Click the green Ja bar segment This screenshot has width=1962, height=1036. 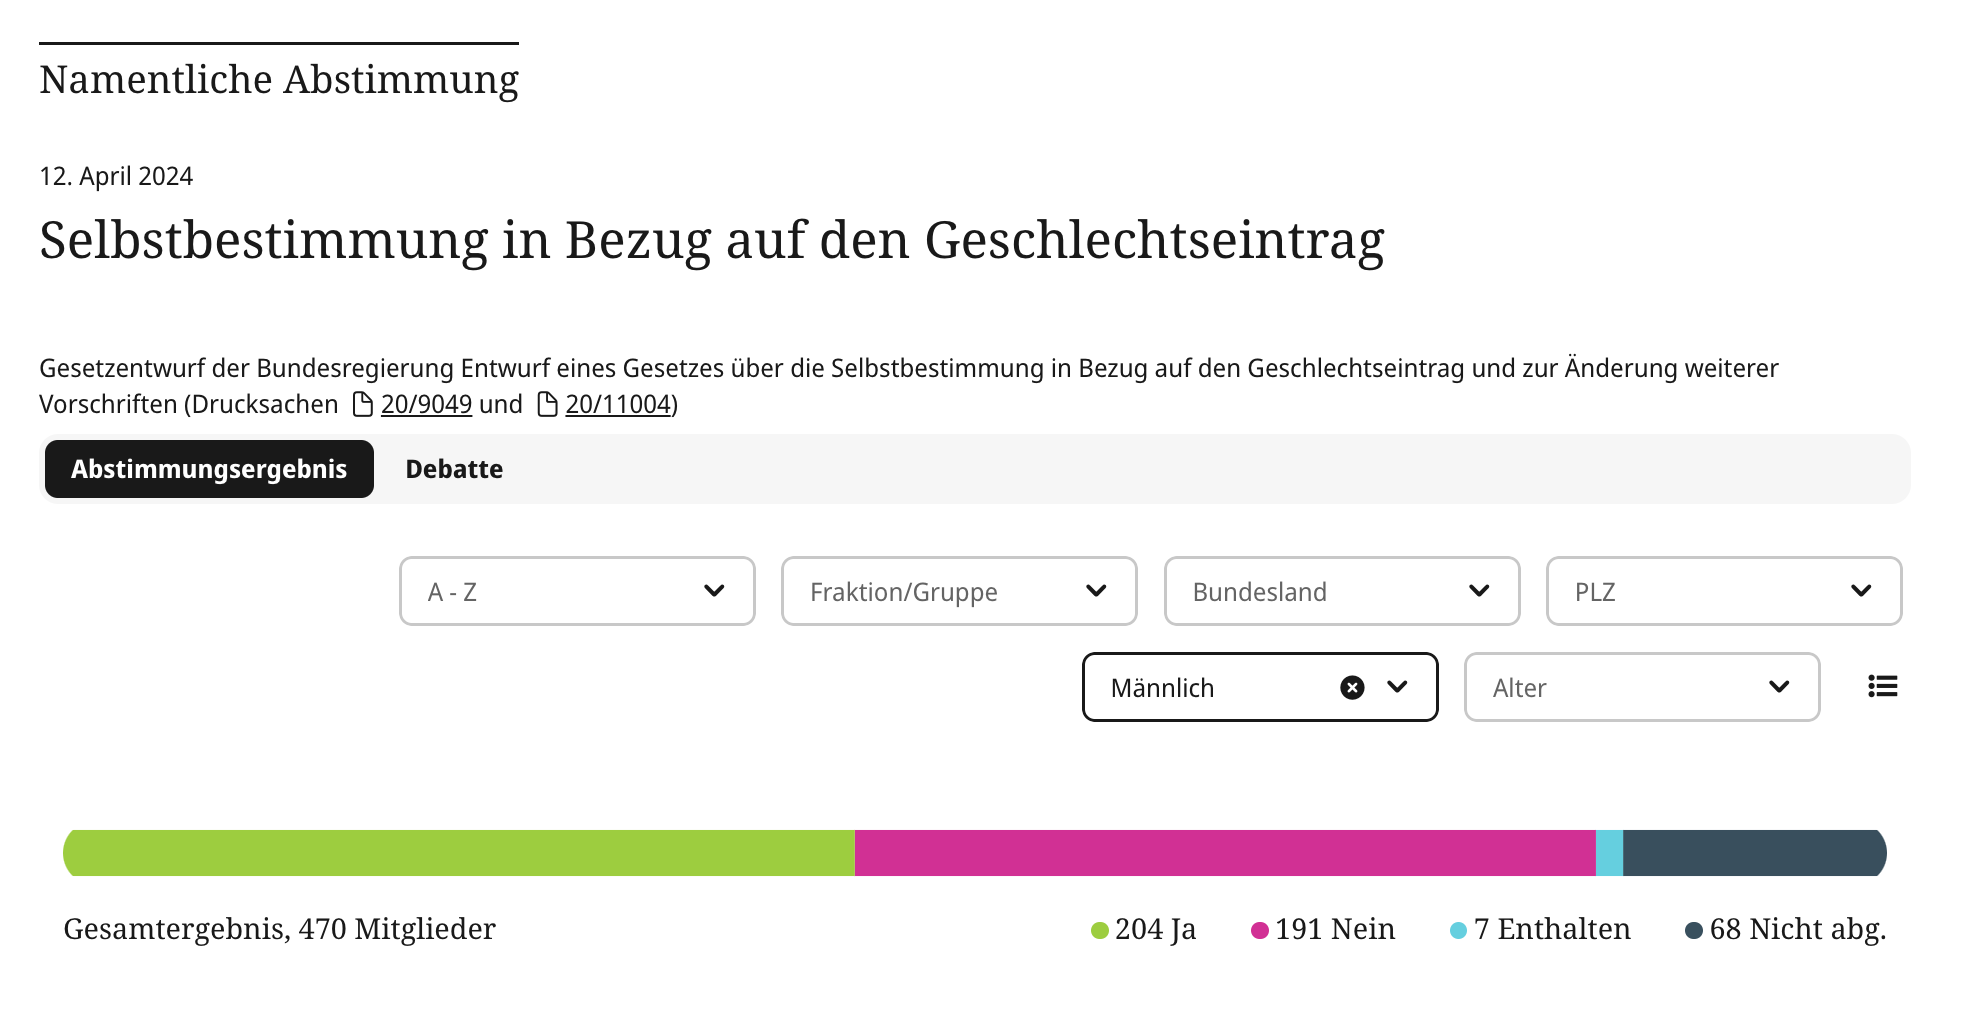pos(459,853)
